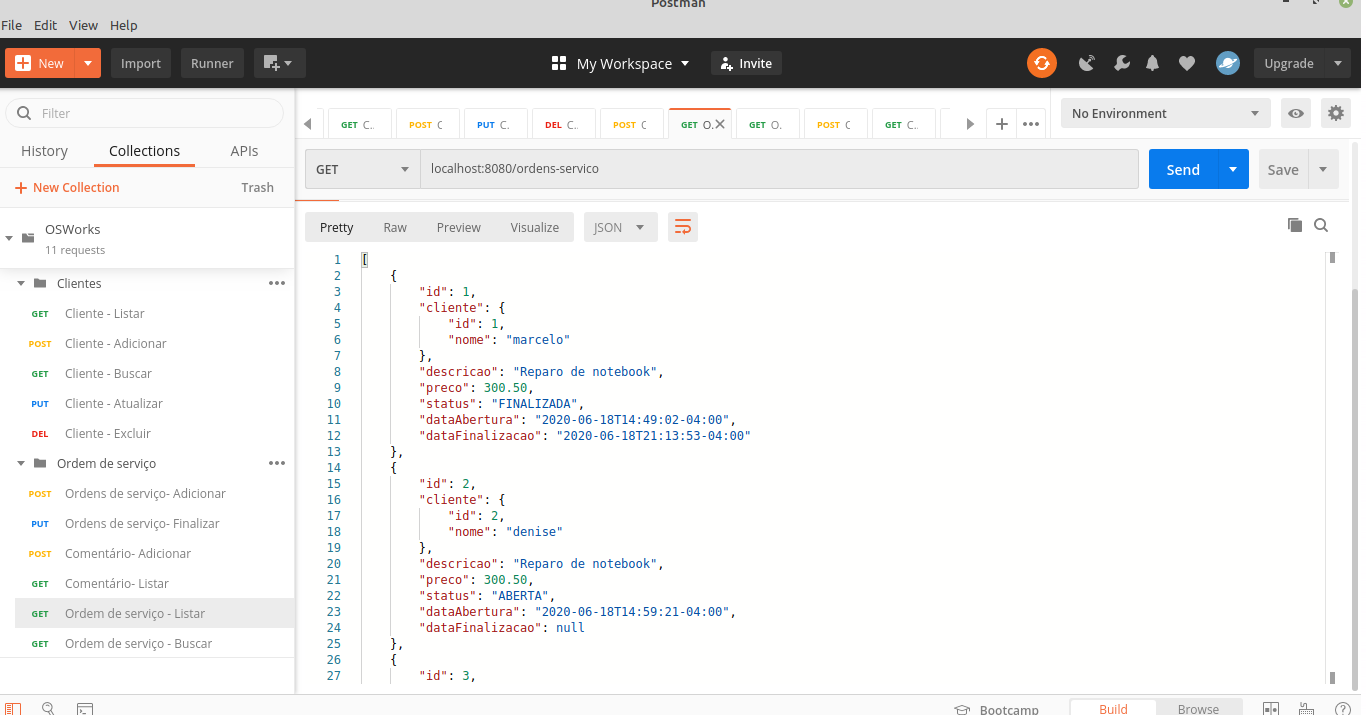Image resolution: width=1366 pixels, height=715 pixels.
Task: Open the File menu
Action: coord(12,25)
